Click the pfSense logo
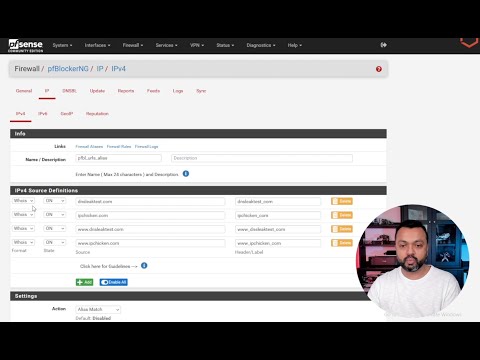 26,46
